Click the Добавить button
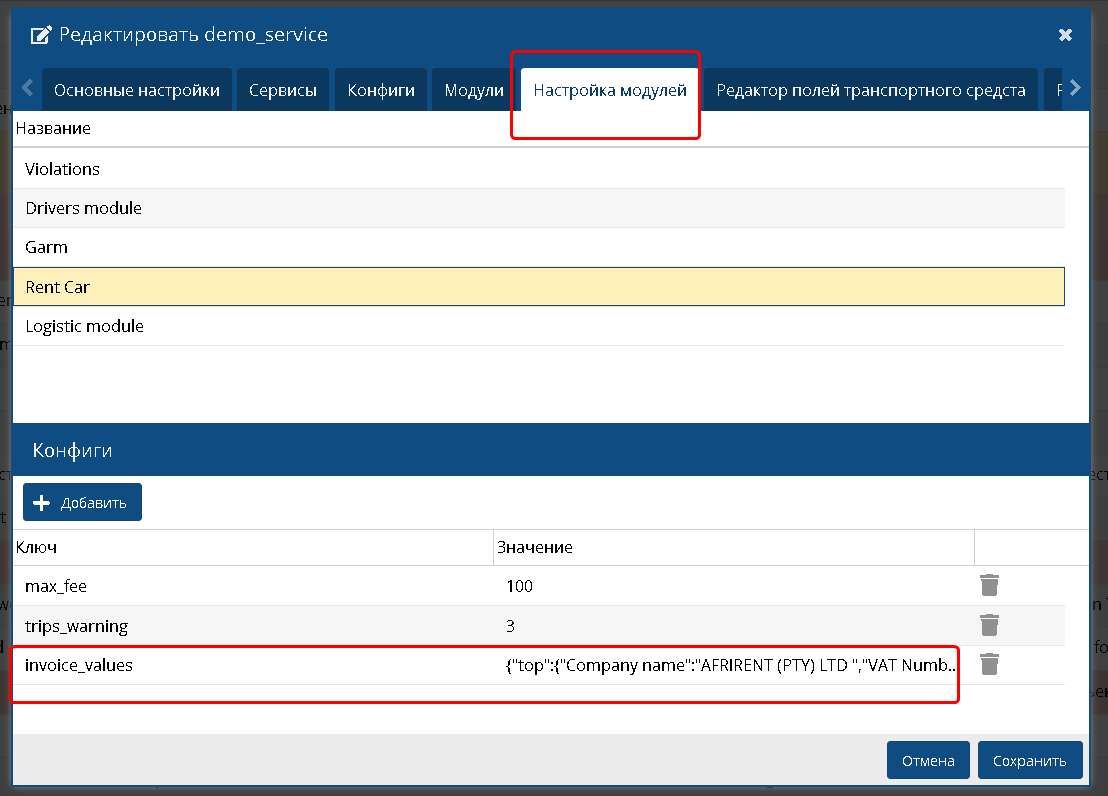 pyautogui.click(x=83, y=502)
